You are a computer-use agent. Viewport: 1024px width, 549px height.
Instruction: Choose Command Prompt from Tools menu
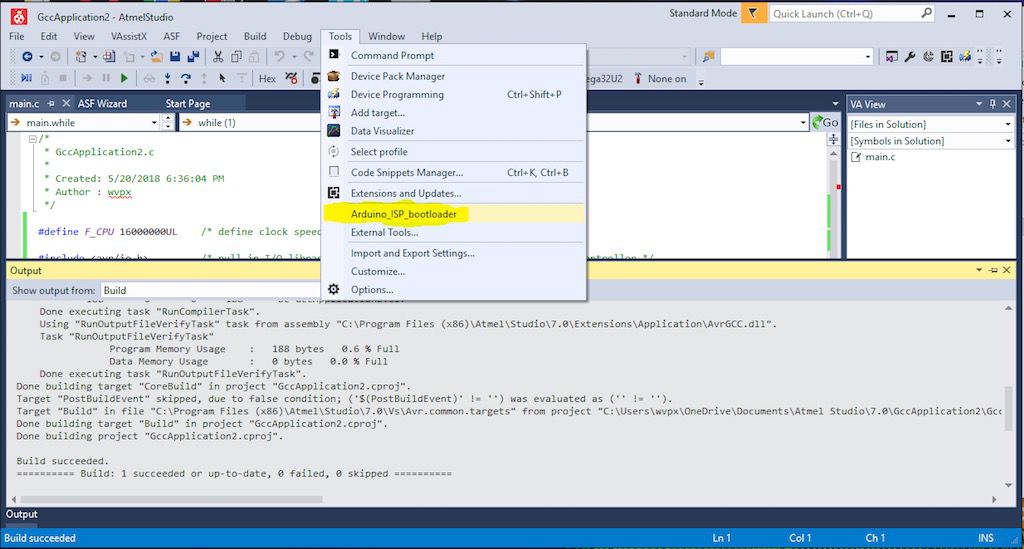tap(454, 55)
